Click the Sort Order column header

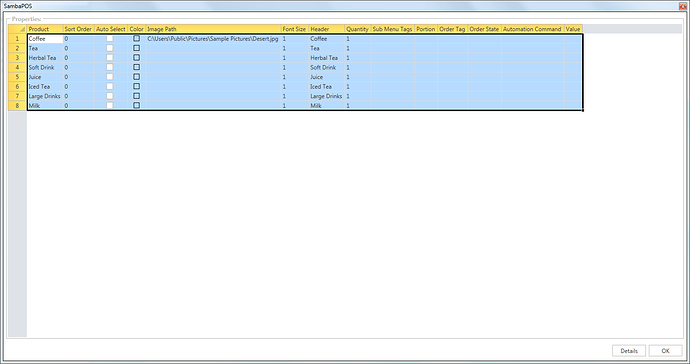click(78, 29)
